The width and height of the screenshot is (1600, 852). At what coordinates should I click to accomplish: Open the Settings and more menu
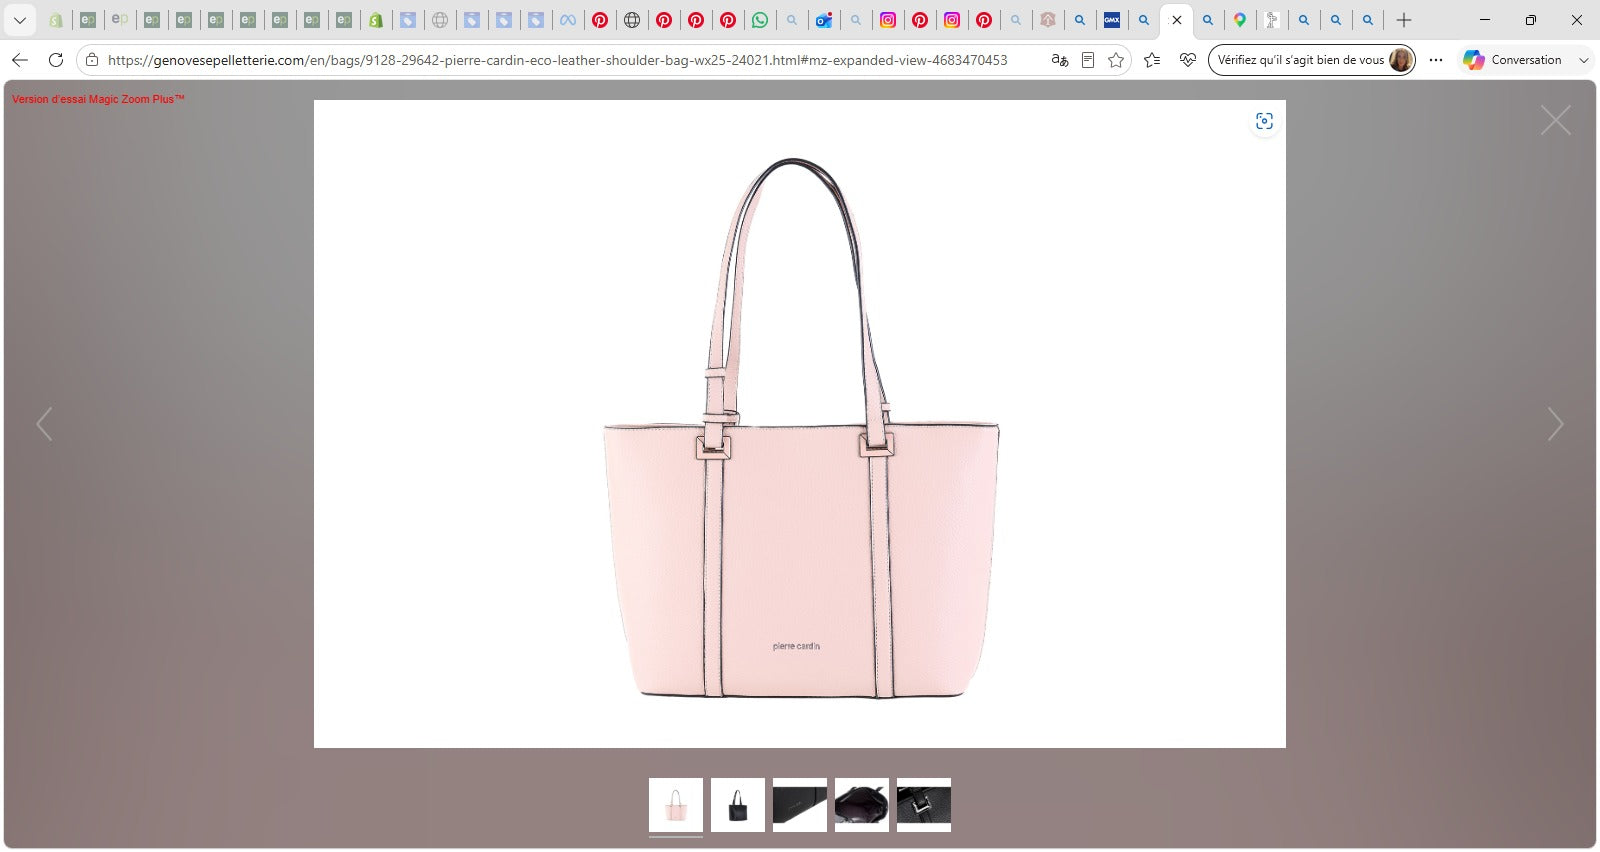click(x=1436, y=60)
